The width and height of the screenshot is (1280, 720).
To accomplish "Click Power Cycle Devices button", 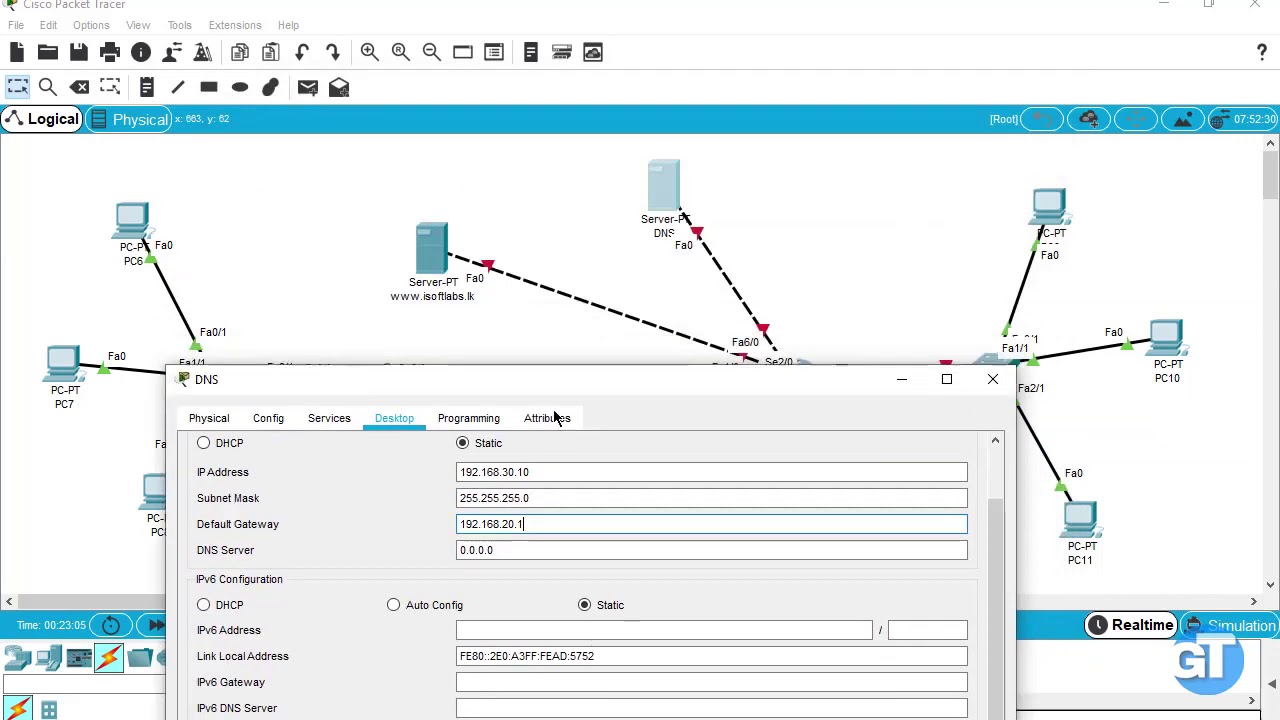I will click(111, 625).
